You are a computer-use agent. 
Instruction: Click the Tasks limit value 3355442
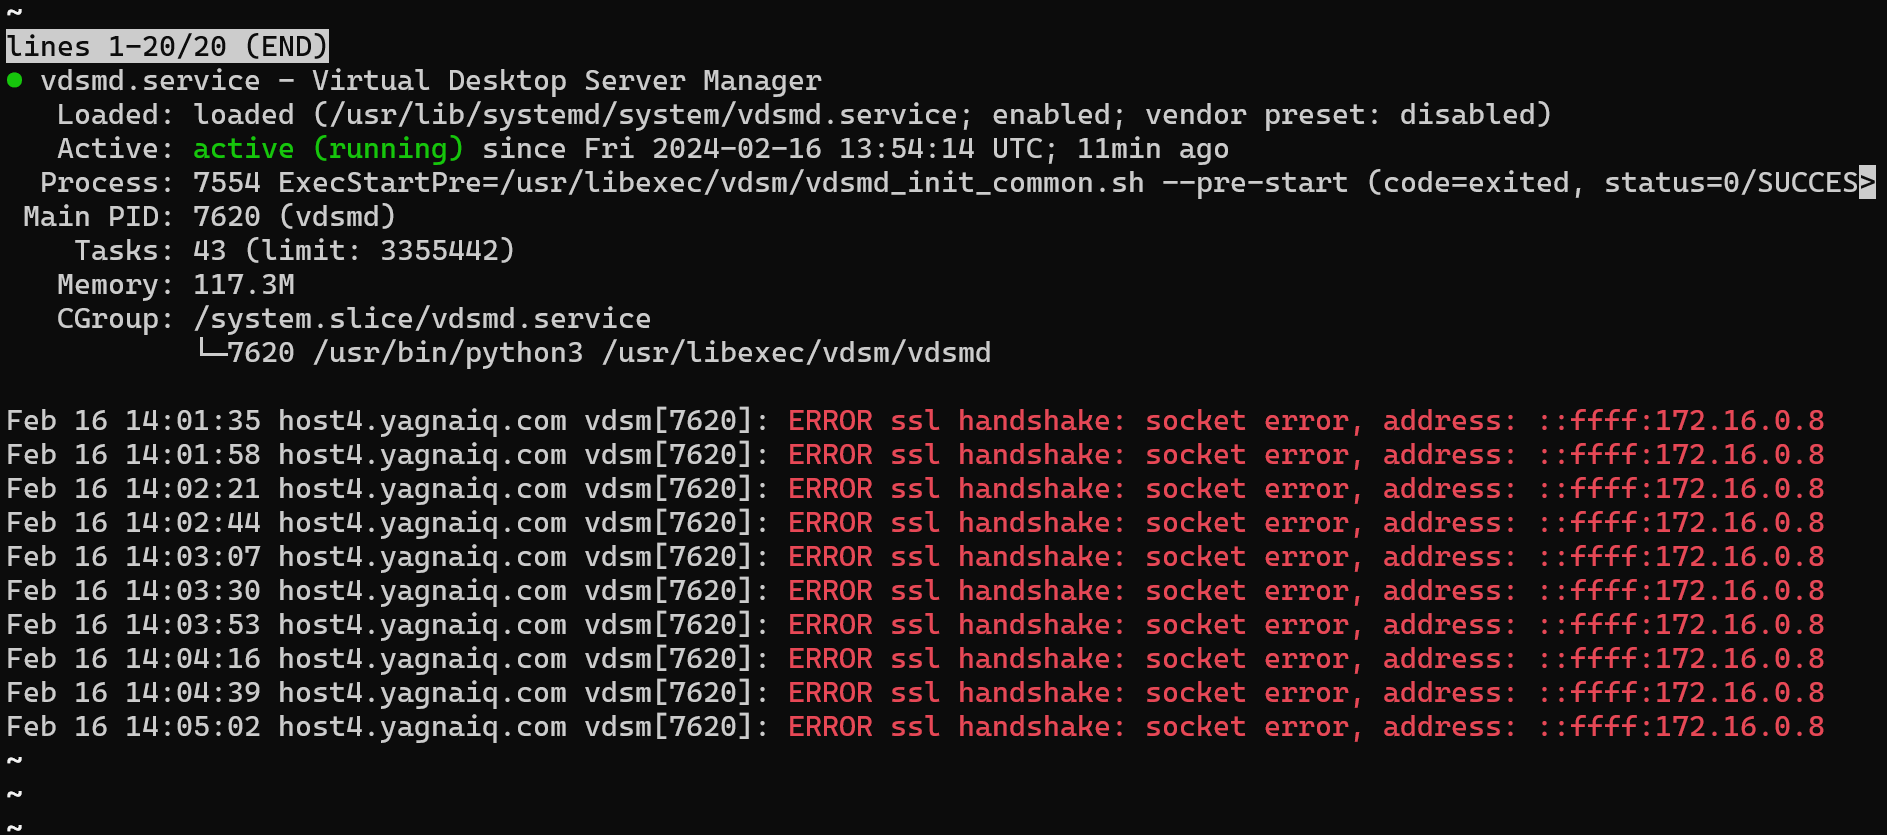click(446, 250)
